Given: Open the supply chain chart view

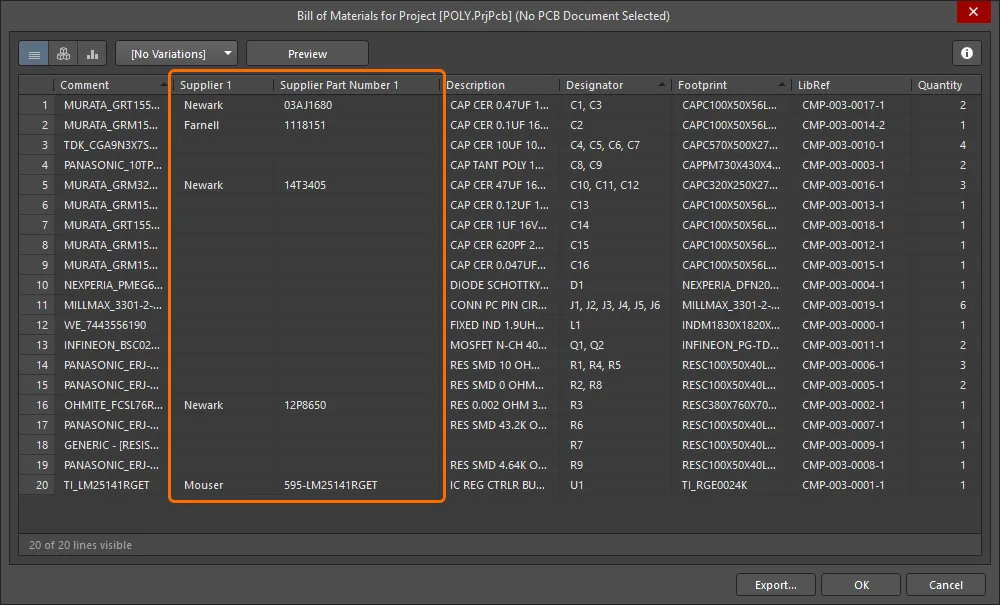Looking at the screenshot, I should 92,52.
